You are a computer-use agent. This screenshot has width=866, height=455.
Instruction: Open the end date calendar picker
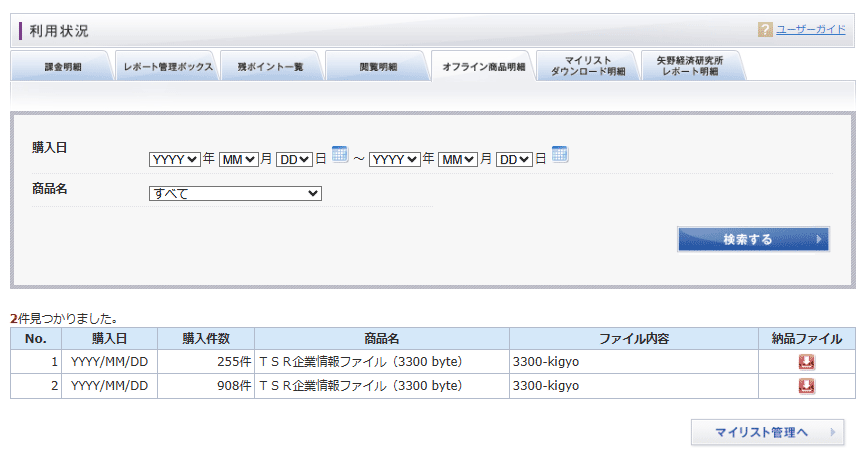(560, 155)
